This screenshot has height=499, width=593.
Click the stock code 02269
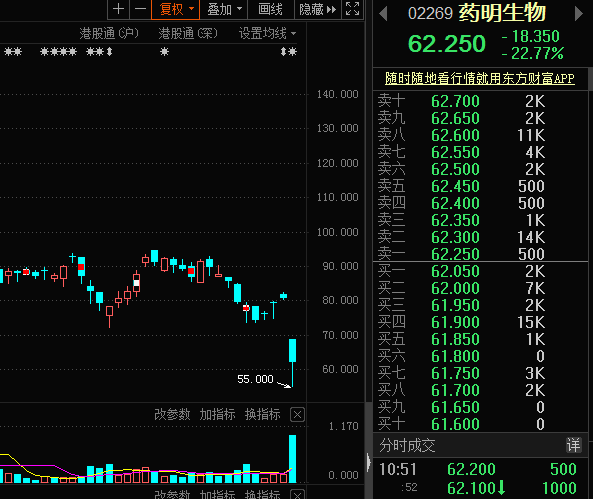point(430,14)
